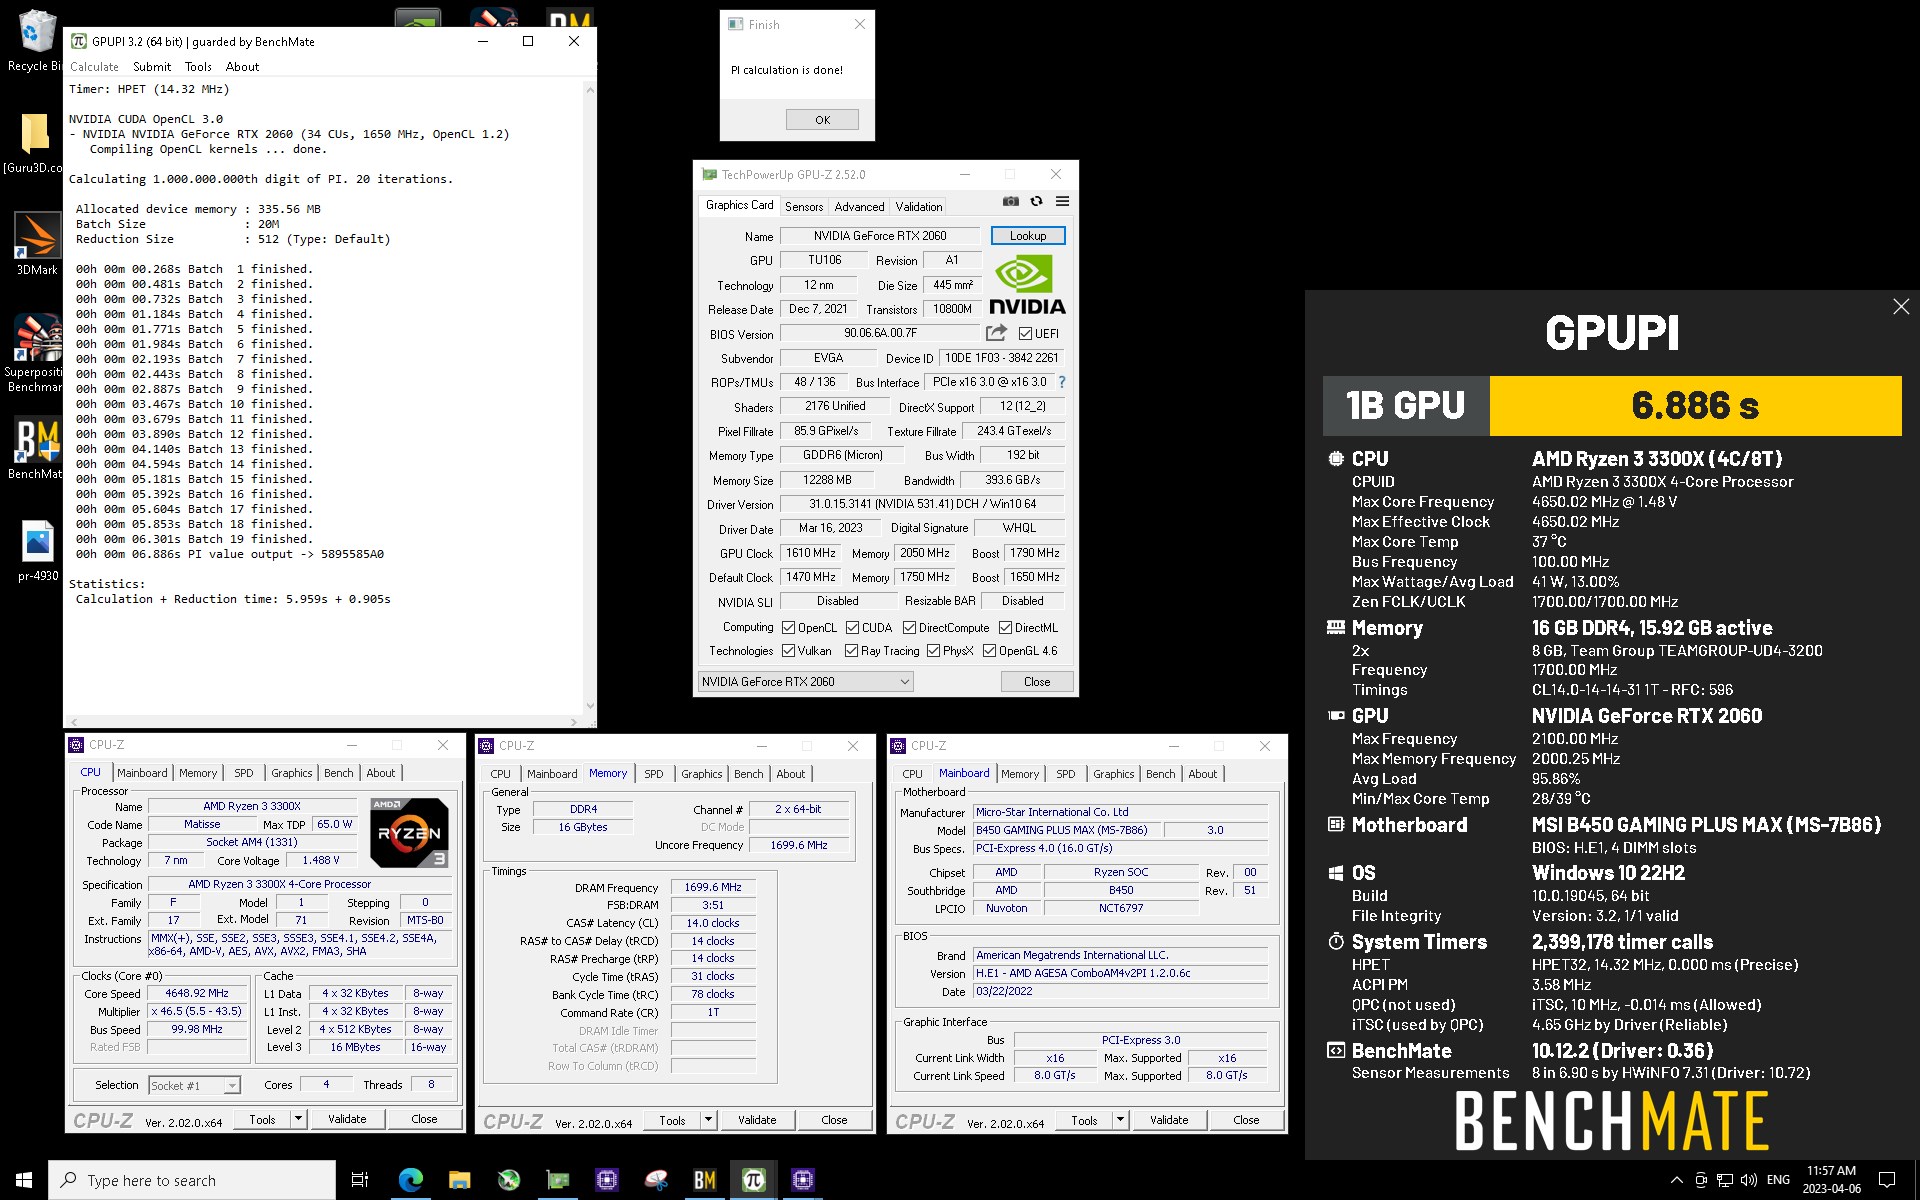Click the Close button in GPU-Z
Image resolution: width=1920 pixels, height=1200 pixels.
(1037, 682)
